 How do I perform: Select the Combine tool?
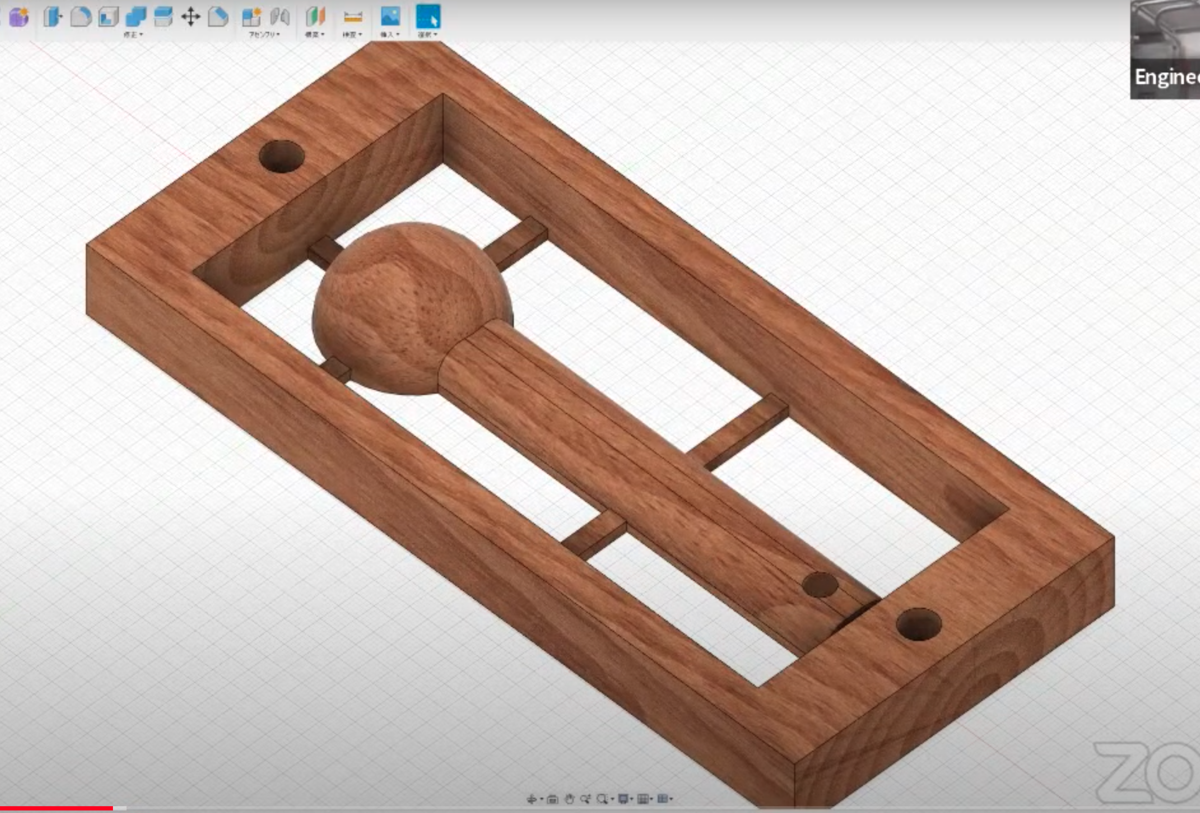(x=136, y=16)
